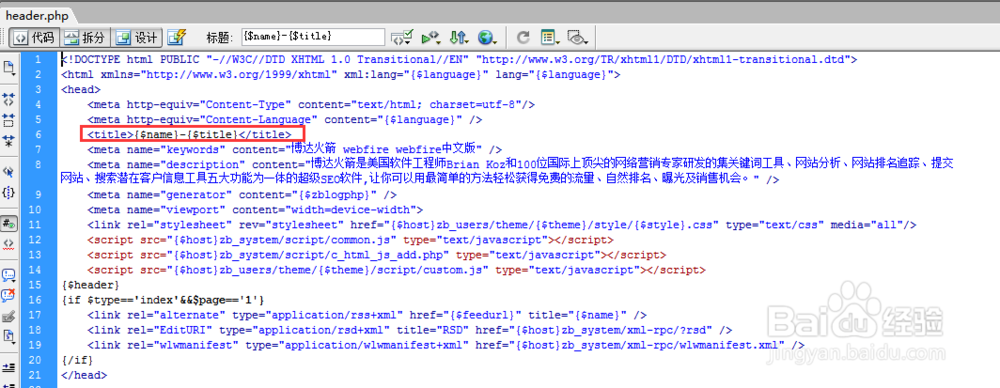Click the {$header} line

[x=91, y=285]
